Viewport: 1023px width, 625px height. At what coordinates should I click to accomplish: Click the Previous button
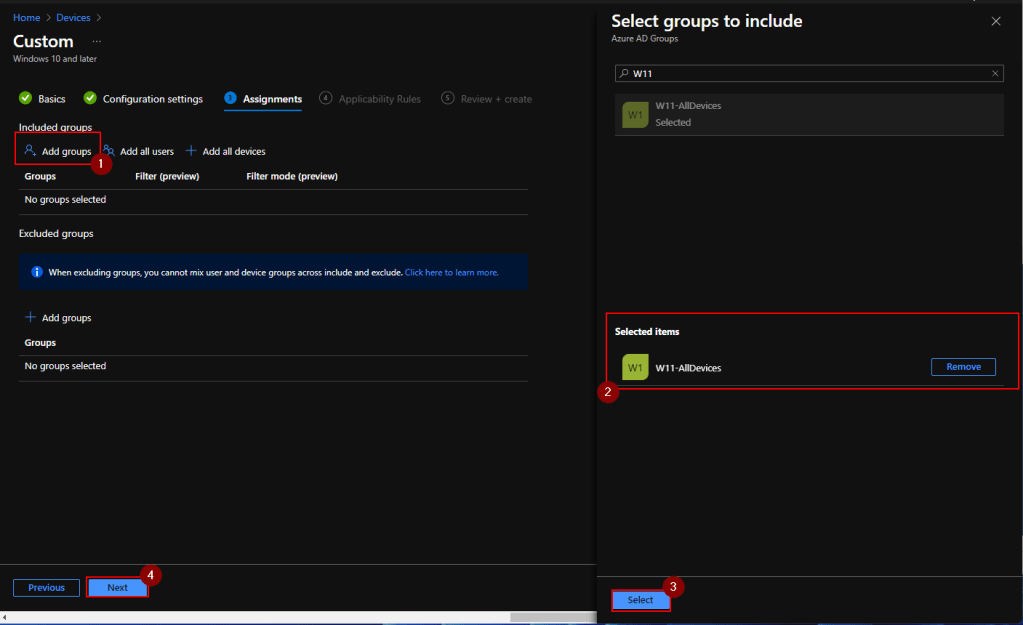point(46,587)
